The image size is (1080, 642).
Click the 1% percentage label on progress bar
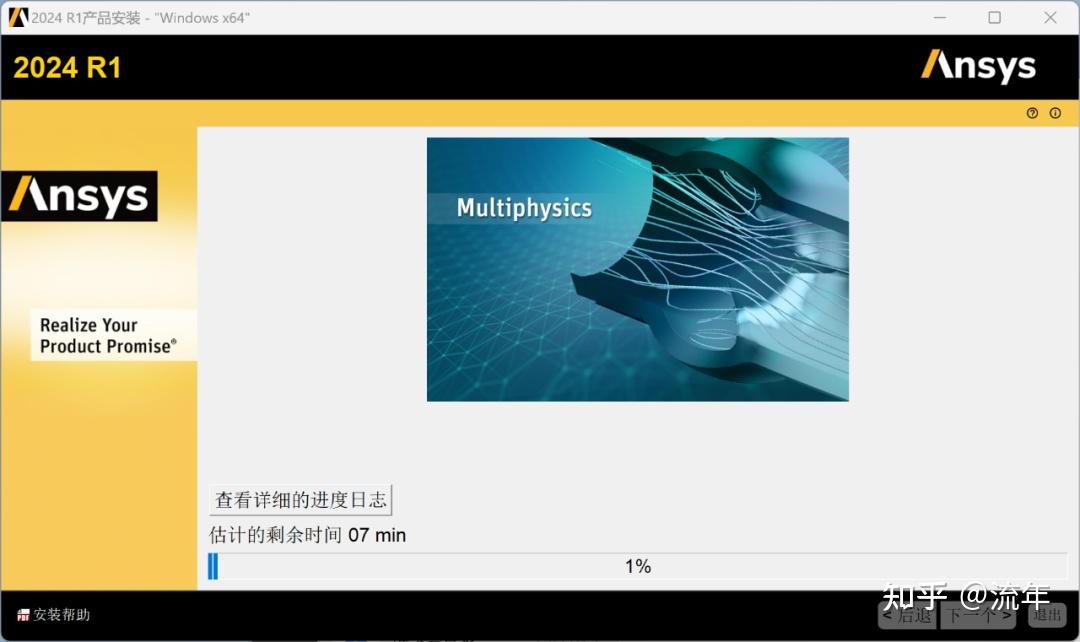tap(638, 566)
